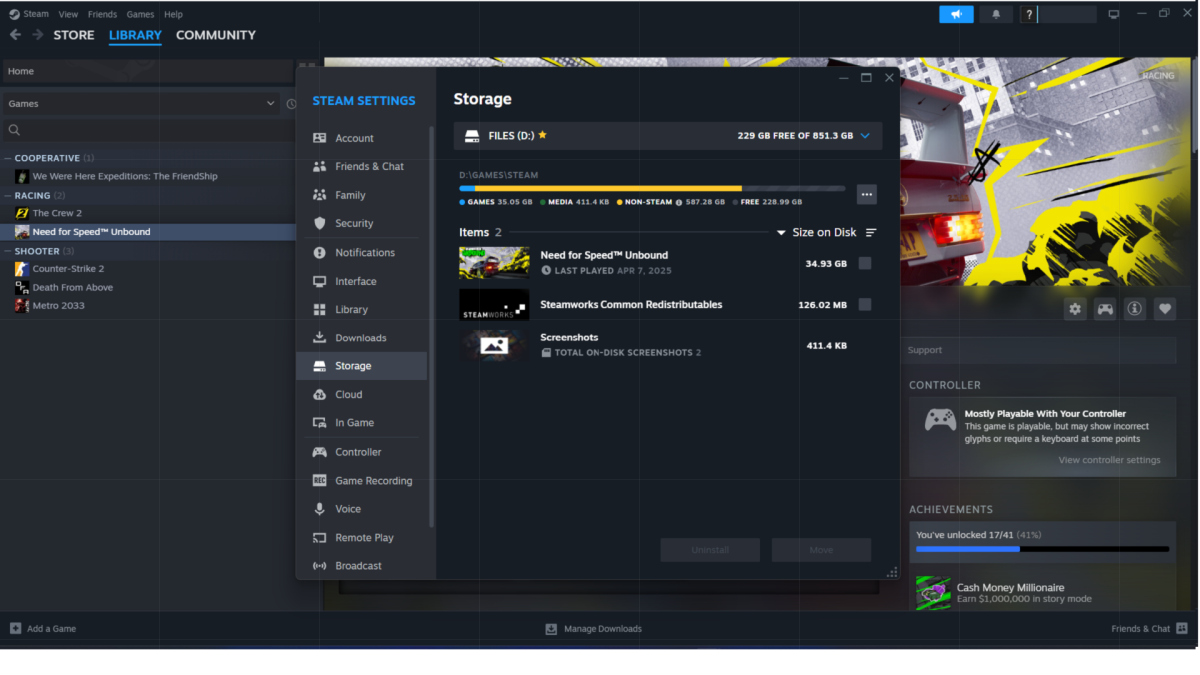Tick the Steamworks Common Redistributables checkbox
Screen dimensions: 1200x675
865,304
